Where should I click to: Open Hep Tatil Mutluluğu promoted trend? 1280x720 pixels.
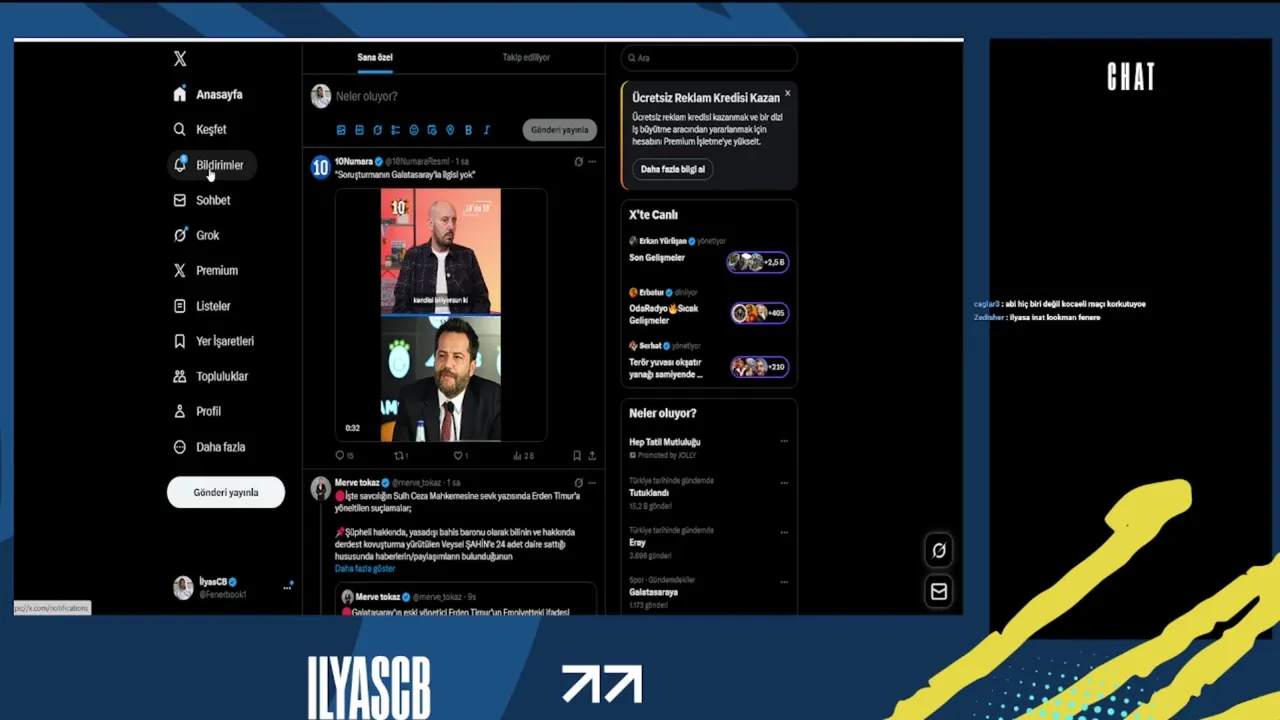[x=664, y=442]
